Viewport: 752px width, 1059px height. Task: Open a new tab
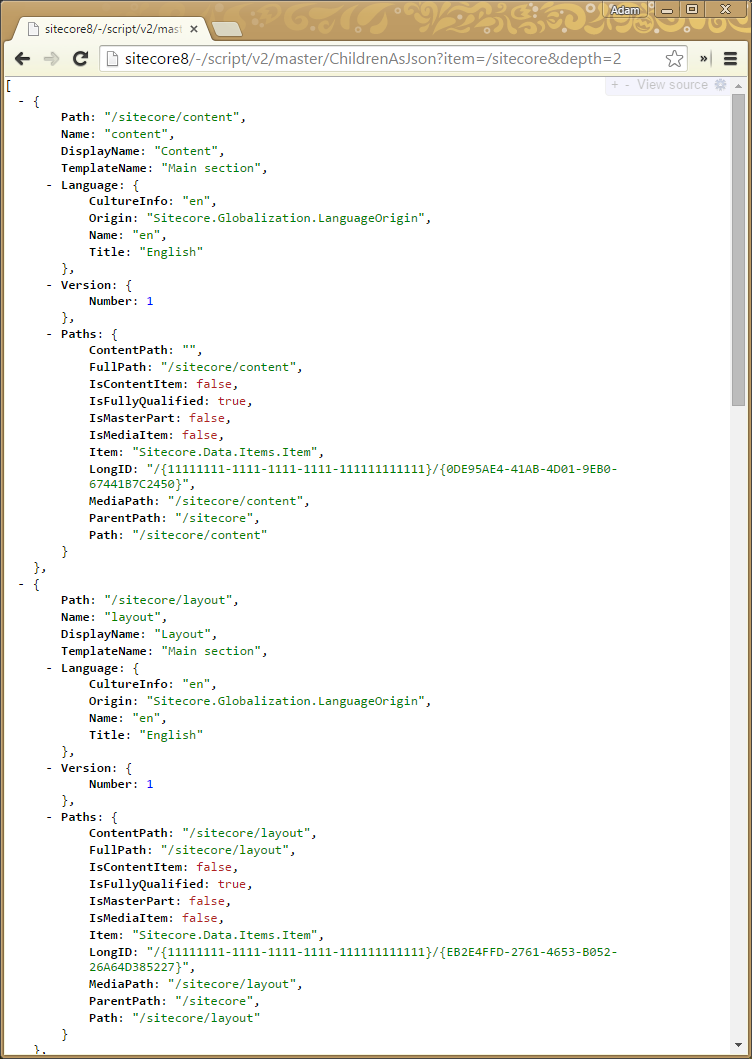226,29
